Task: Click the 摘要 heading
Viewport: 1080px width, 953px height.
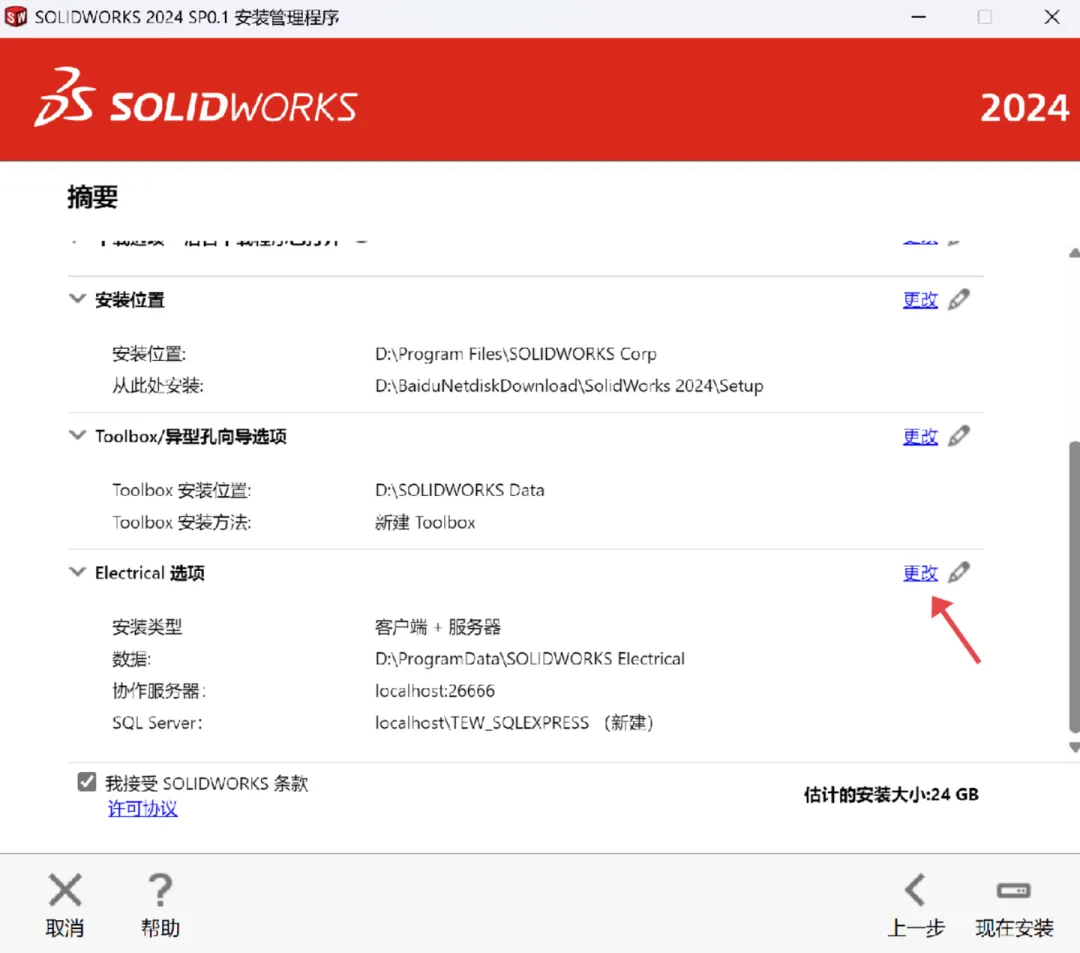Action: click(92, 197)
